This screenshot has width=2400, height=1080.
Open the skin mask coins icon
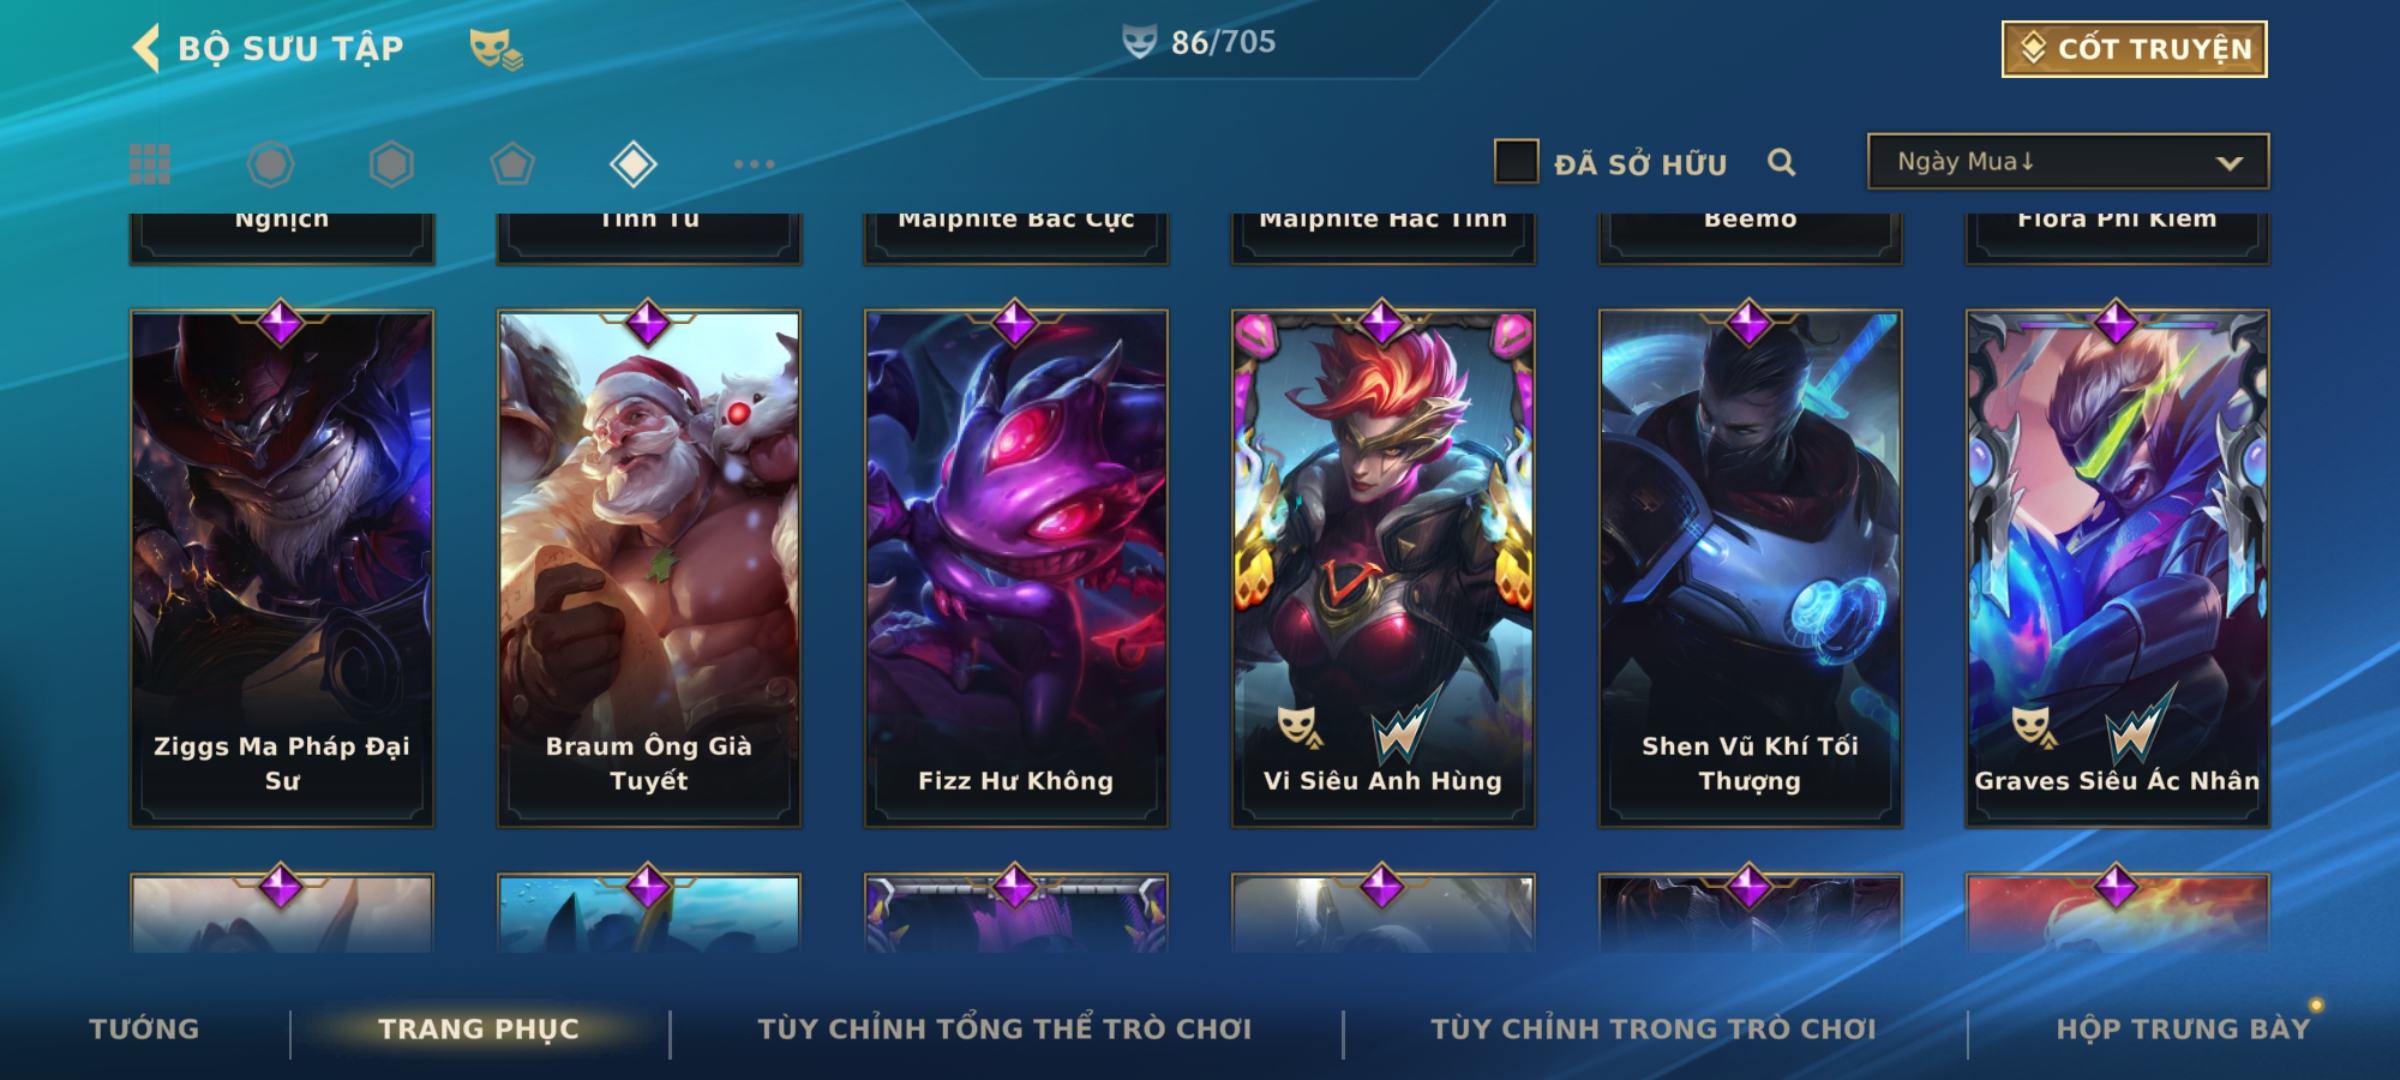[x=496, y=49]
